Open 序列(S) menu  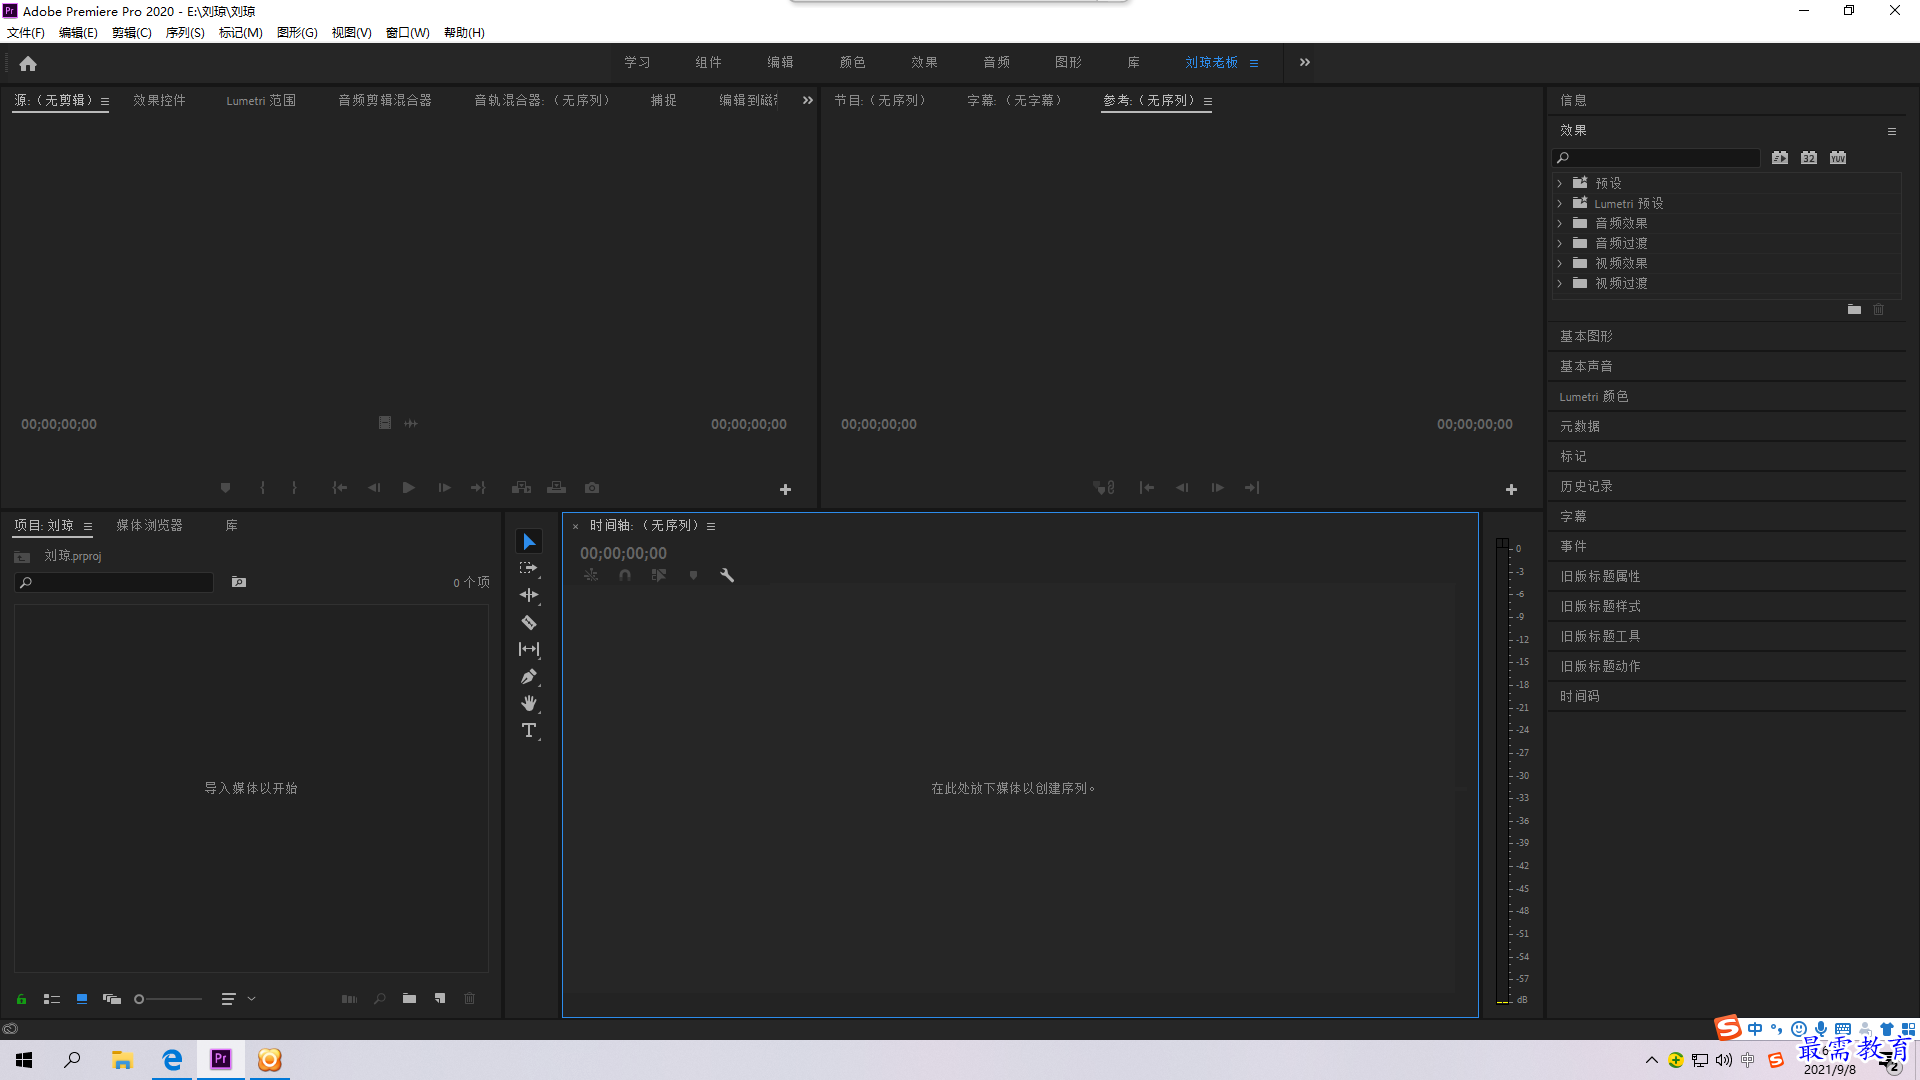(185, 33)
